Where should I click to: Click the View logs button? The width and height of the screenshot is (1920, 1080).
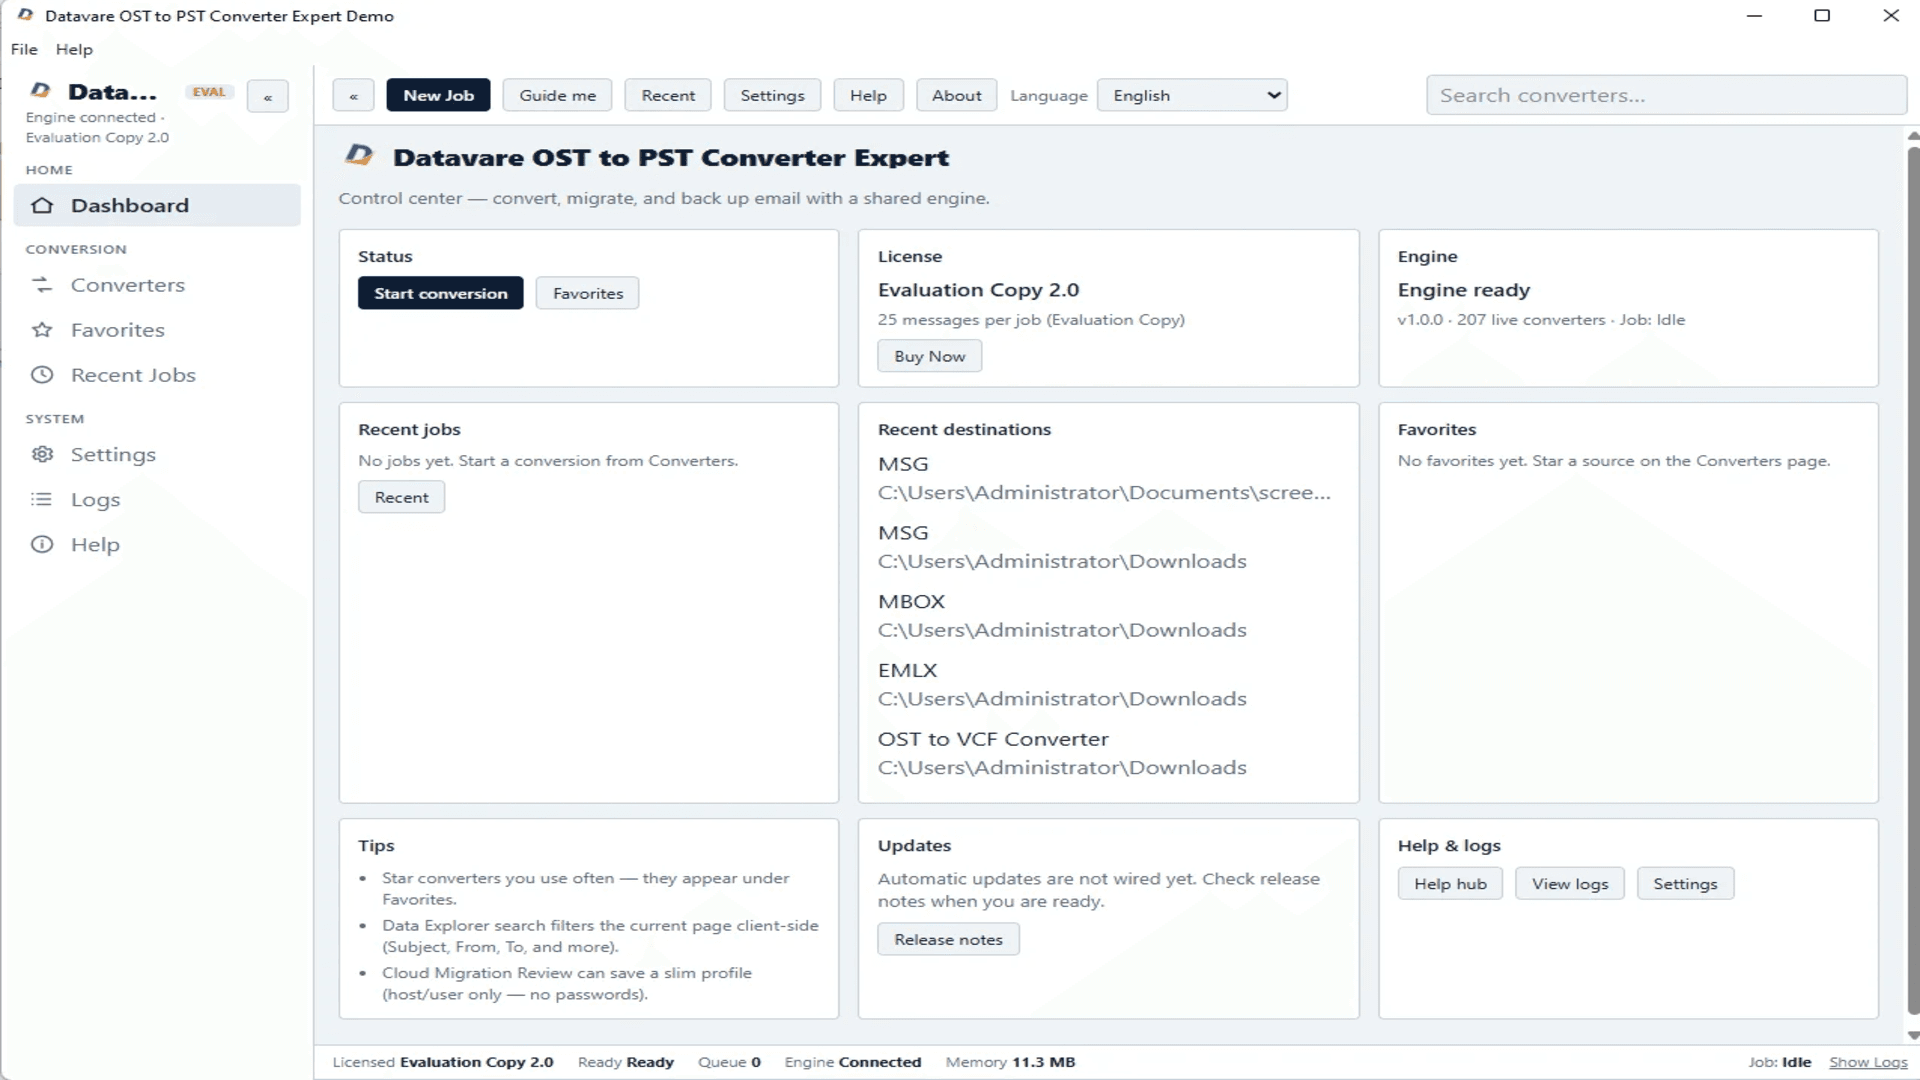1570,884
